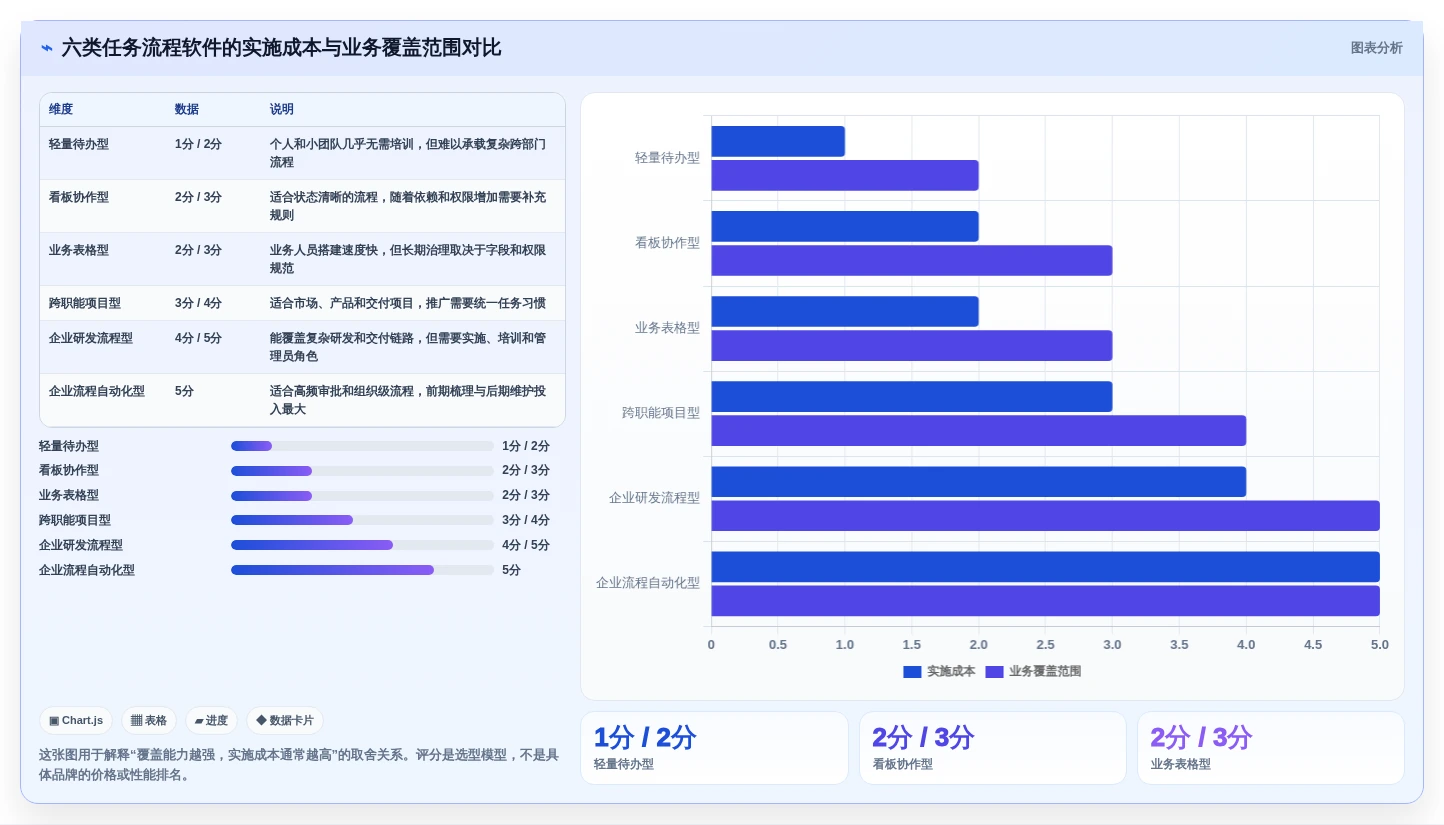Click the 2.5 x-axis tick label
The width and height of the screenshot is (1444, 825).
1045,645
